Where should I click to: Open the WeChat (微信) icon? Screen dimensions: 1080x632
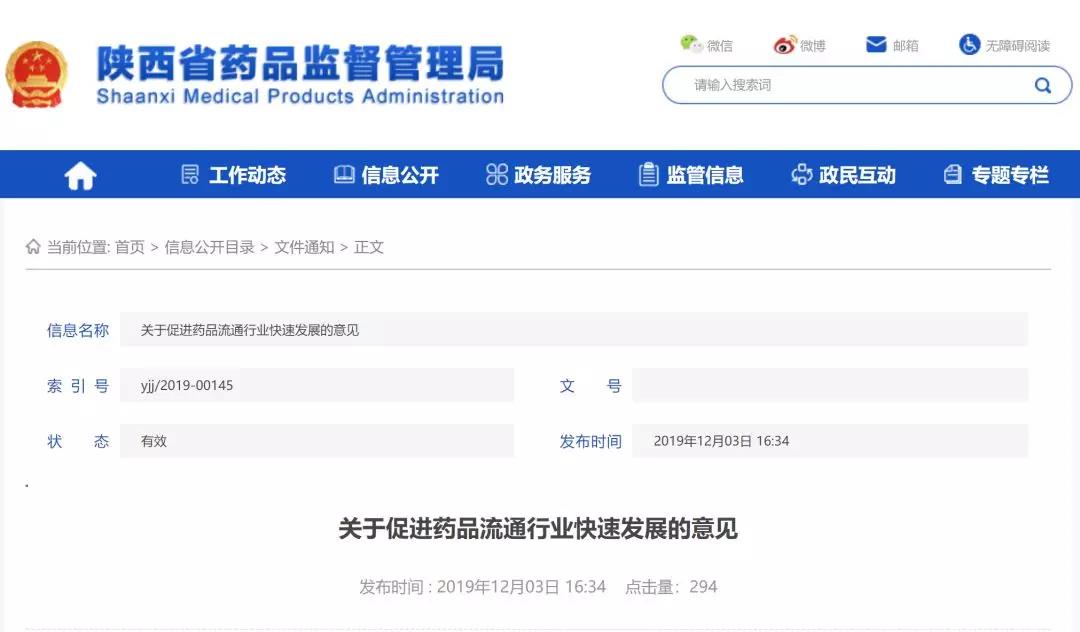691,44
